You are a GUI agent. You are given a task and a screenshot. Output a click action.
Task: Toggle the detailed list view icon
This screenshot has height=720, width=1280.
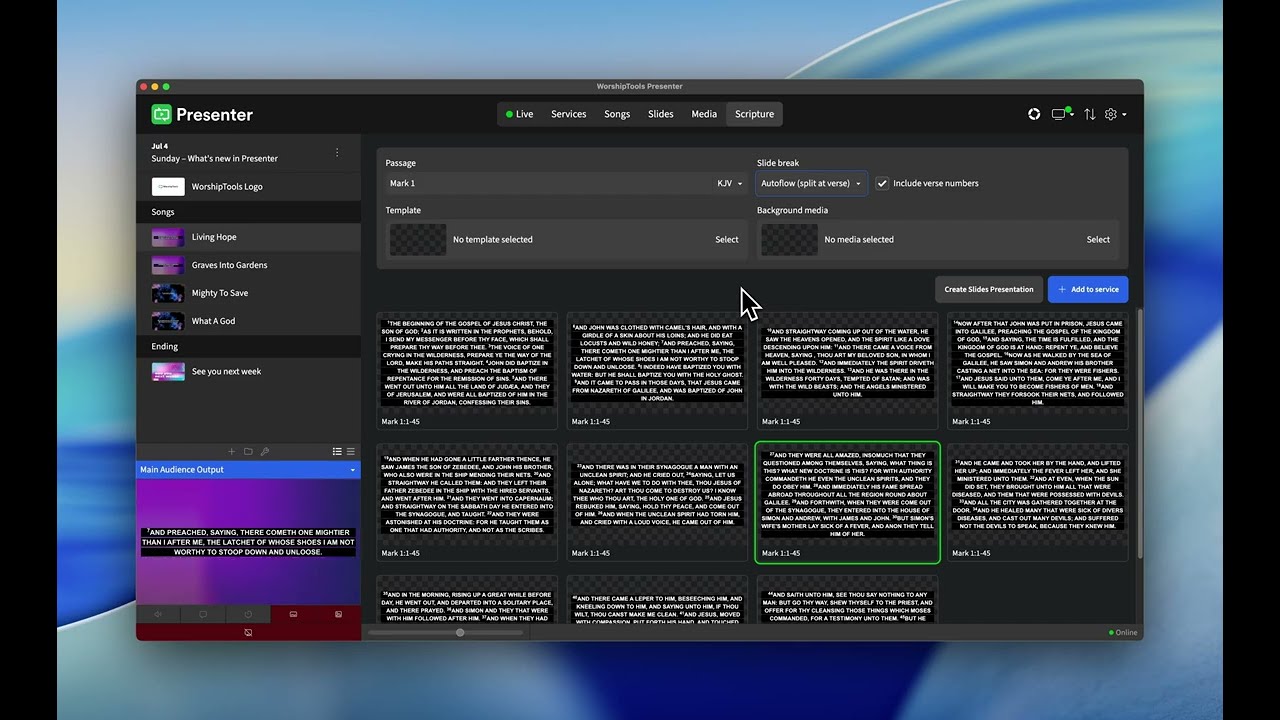337,452
